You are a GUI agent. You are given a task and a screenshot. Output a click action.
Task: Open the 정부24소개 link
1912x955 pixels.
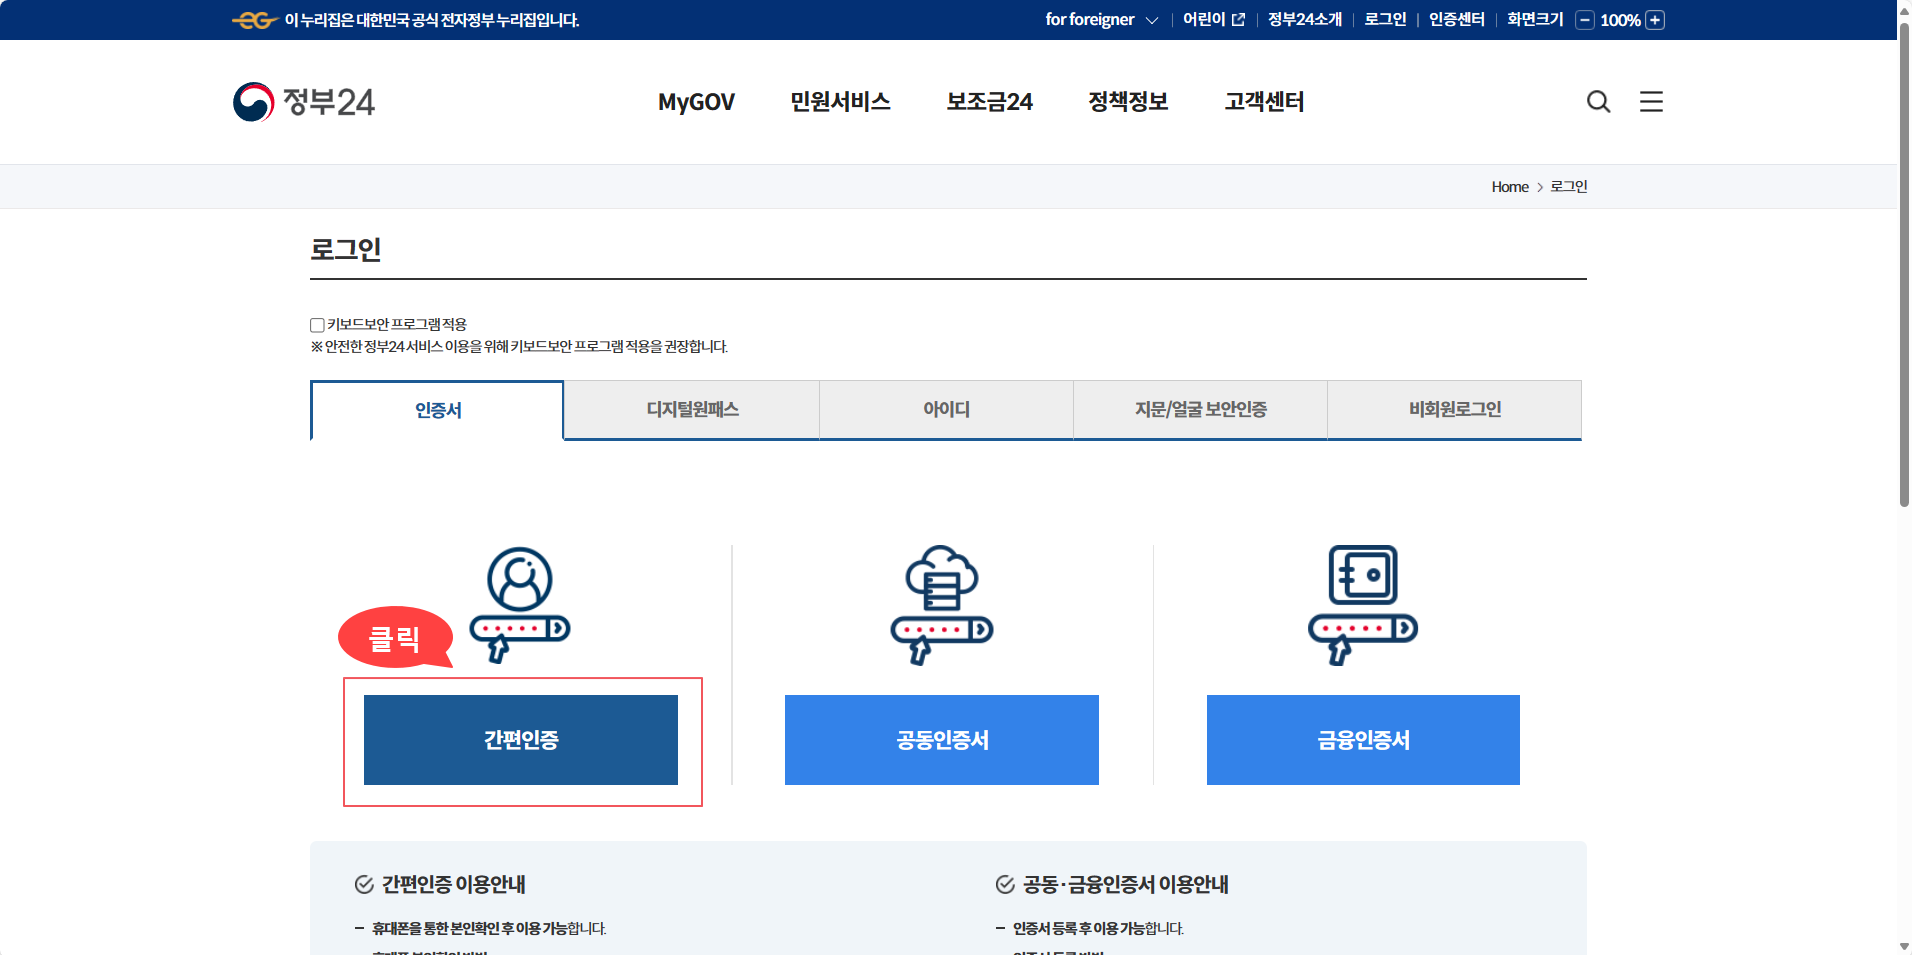(1305, 20)
